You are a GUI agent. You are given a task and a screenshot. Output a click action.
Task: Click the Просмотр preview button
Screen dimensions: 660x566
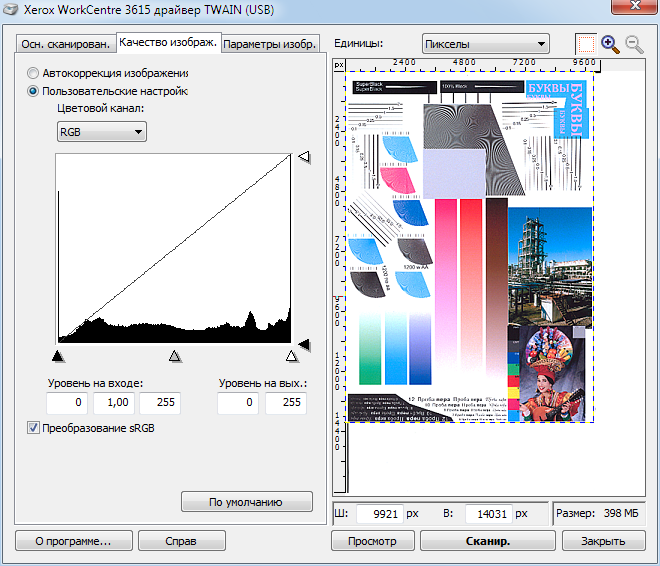[373, 541]
